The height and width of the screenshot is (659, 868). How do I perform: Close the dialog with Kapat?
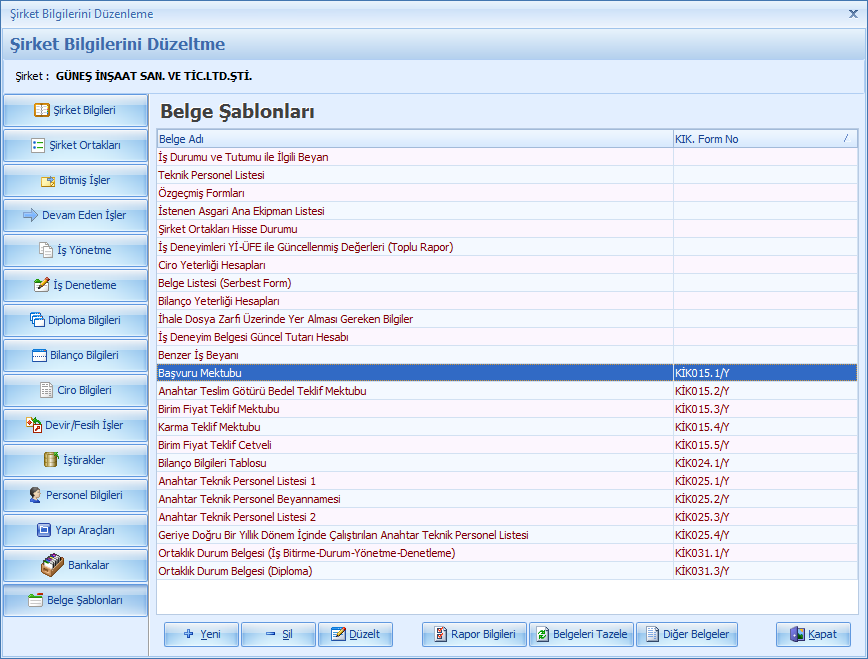pyautogui.click(x=813, y=634)
